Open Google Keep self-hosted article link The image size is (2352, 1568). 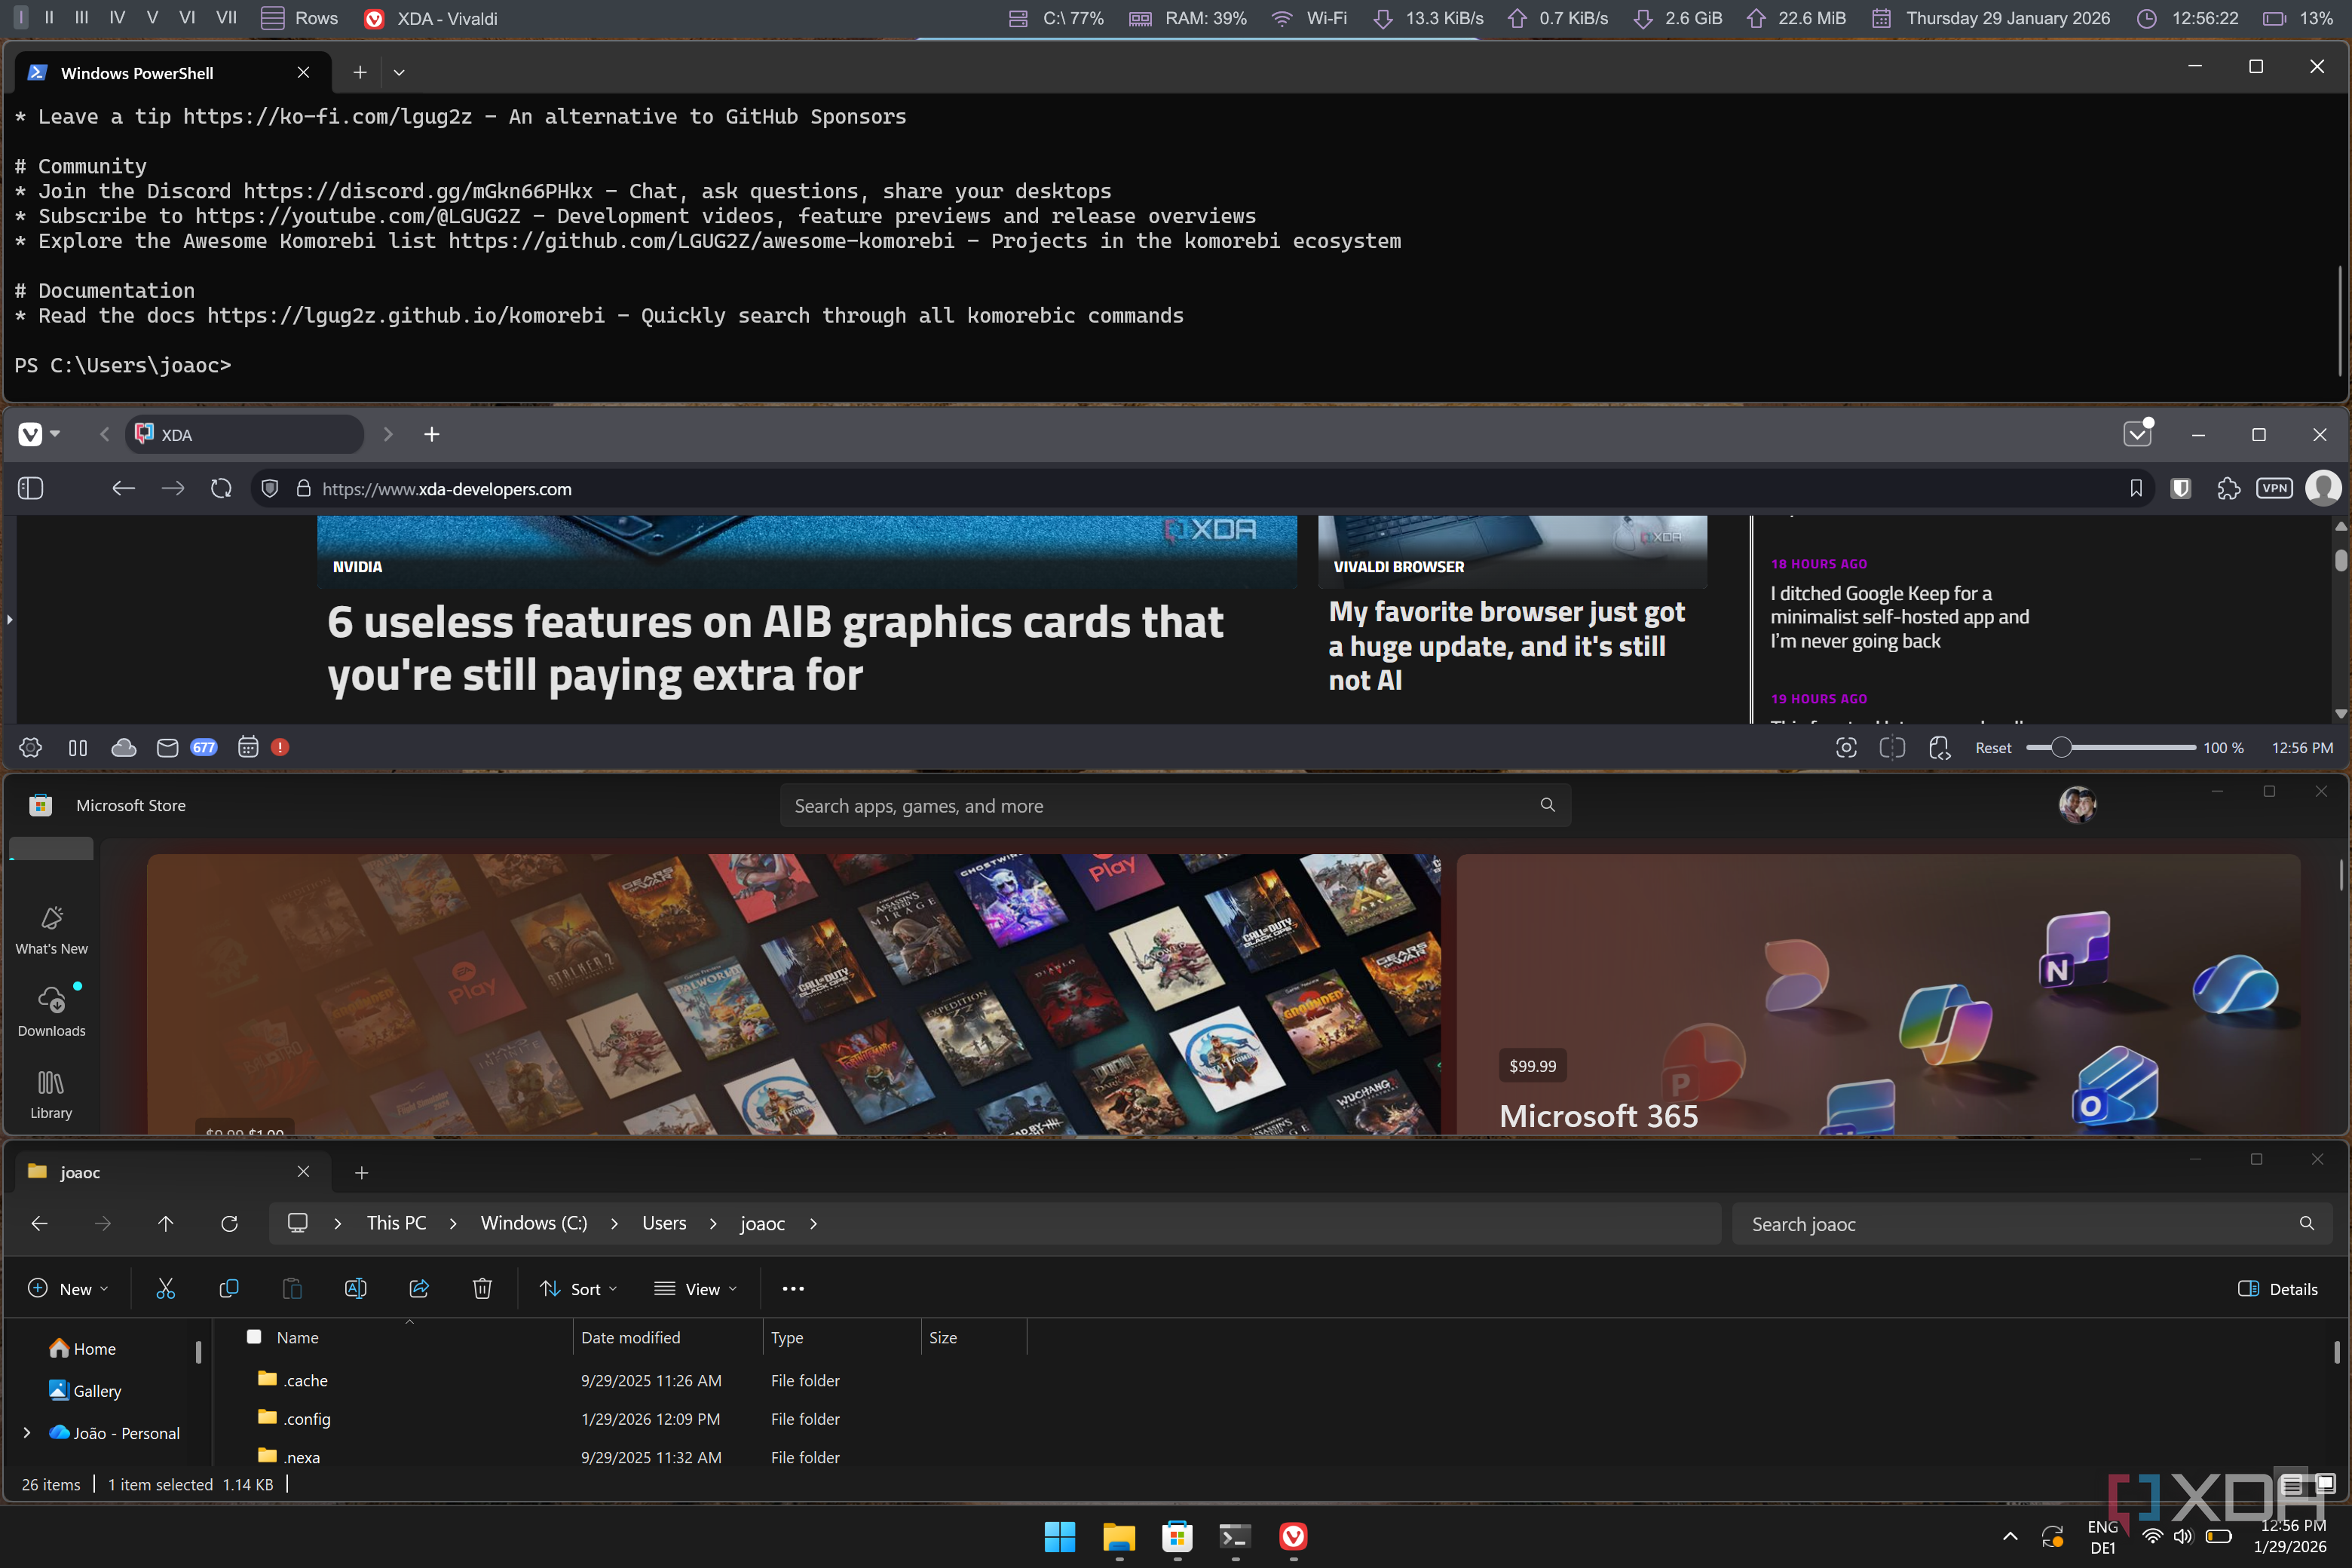pyautogui.click(x=1899, y=617)
